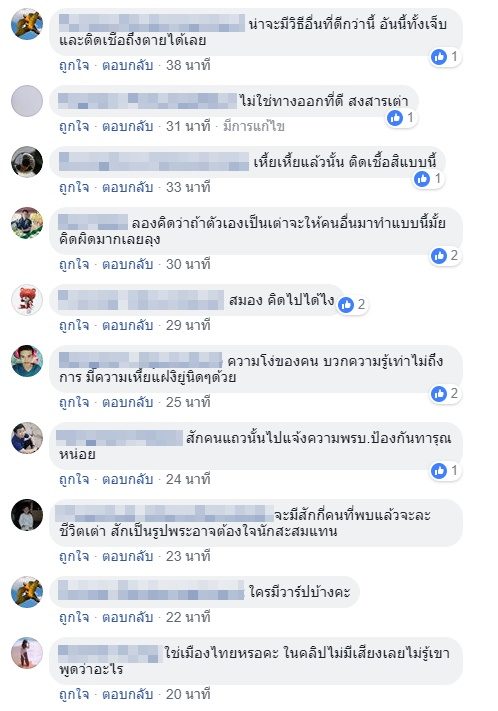This screenshot has width=498, height=711.
Task: Click the 22 นาที timestamp link
Action: [188, 618]
